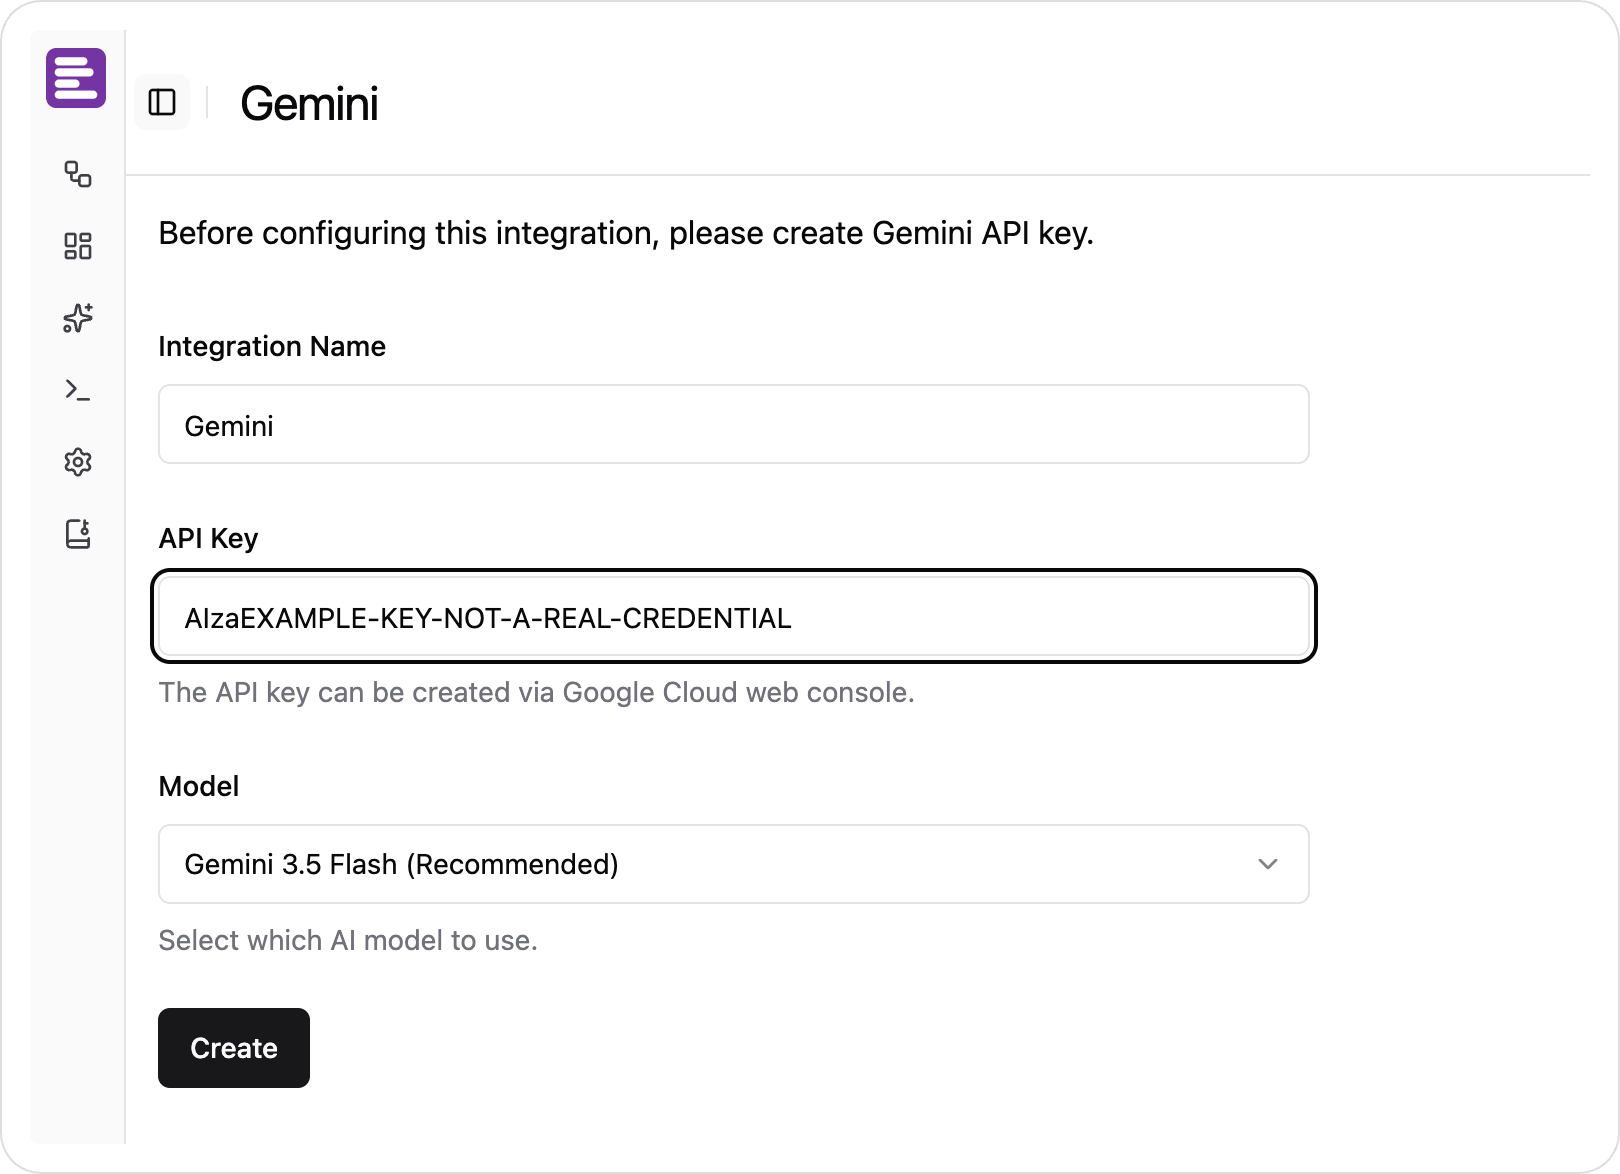Click the purple app logo icon
The height and width of the screenshot is (1174, 1620).
(76, 77)
